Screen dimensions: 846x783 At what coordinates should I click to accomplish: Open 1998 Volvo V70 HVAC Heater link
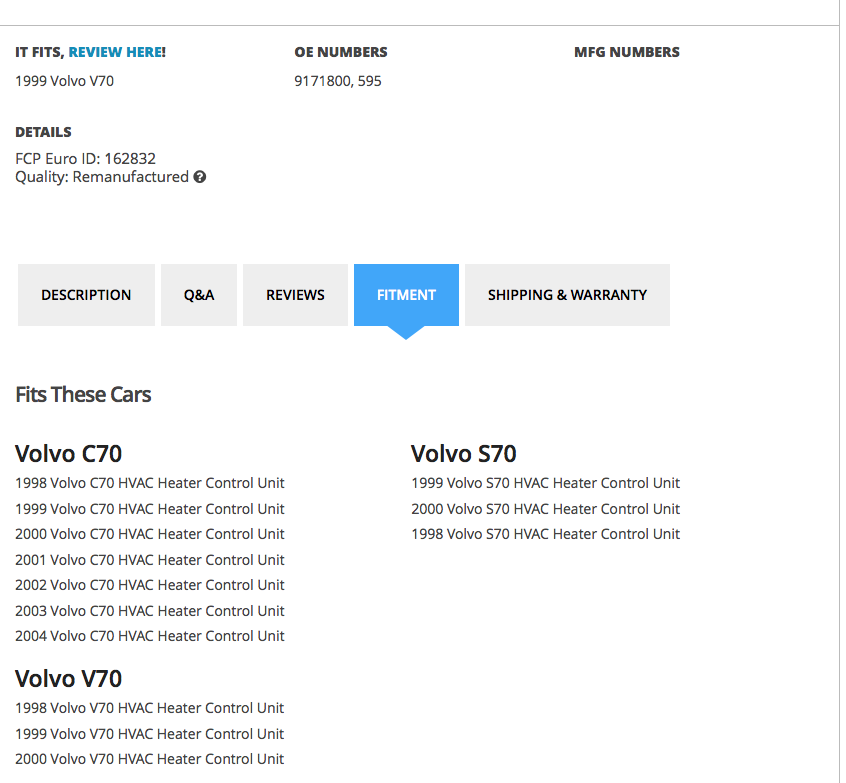point(150,708)
